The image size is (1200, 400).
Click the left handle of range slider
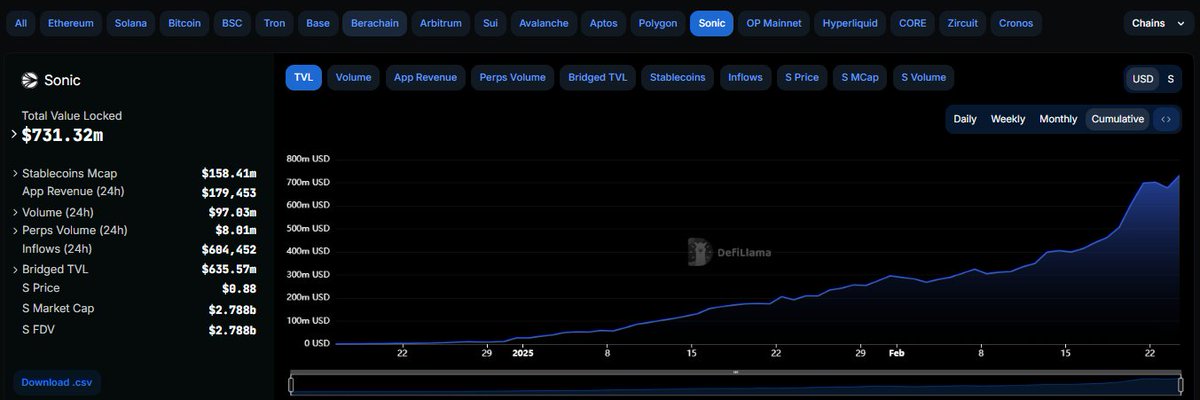click(x=291, y=383)
